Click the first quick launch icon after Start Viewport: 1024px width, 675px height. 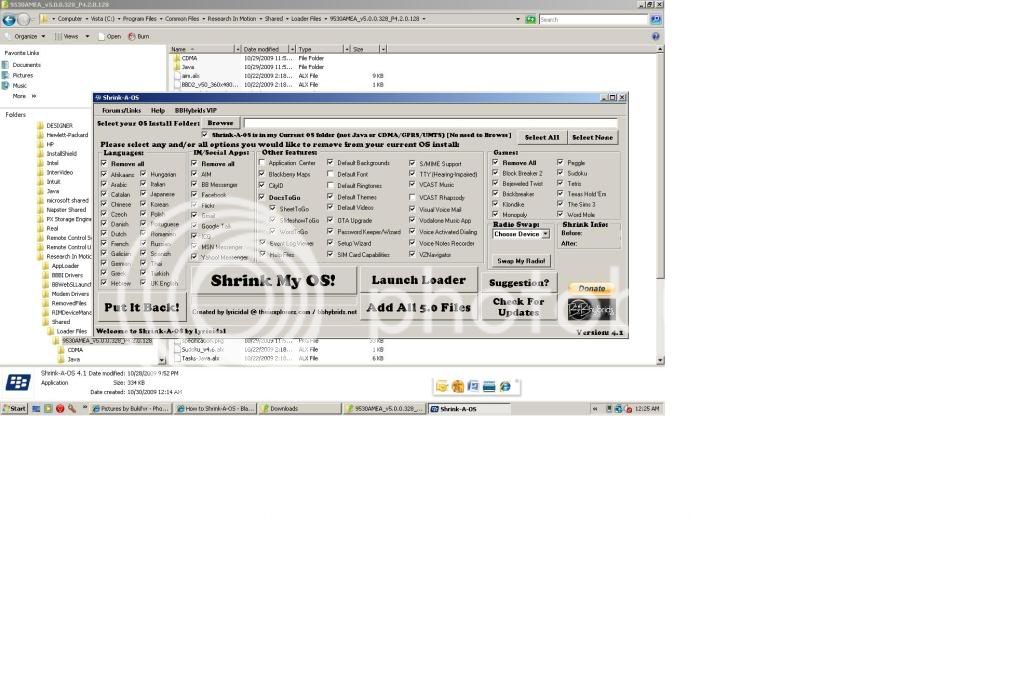coord(36,409)
